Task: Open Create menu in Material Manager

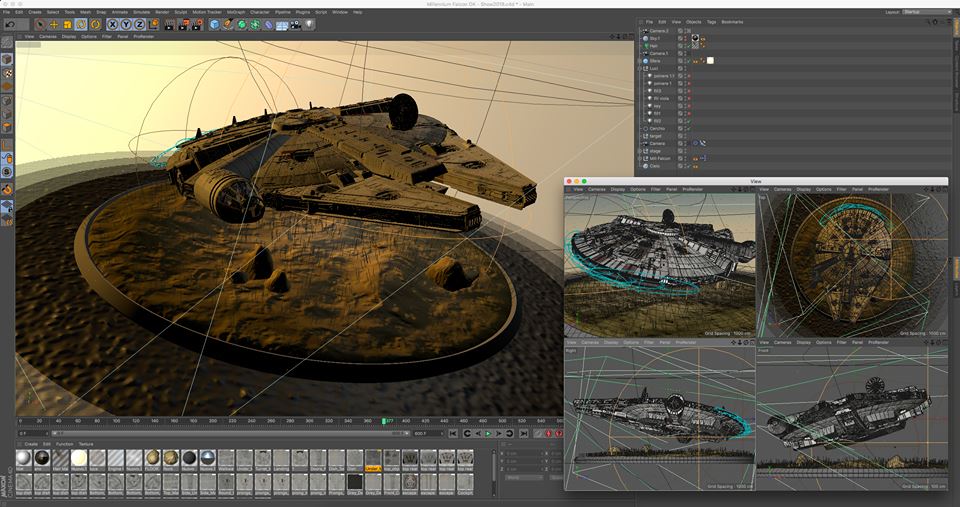Action: click(x=31, y=444)
